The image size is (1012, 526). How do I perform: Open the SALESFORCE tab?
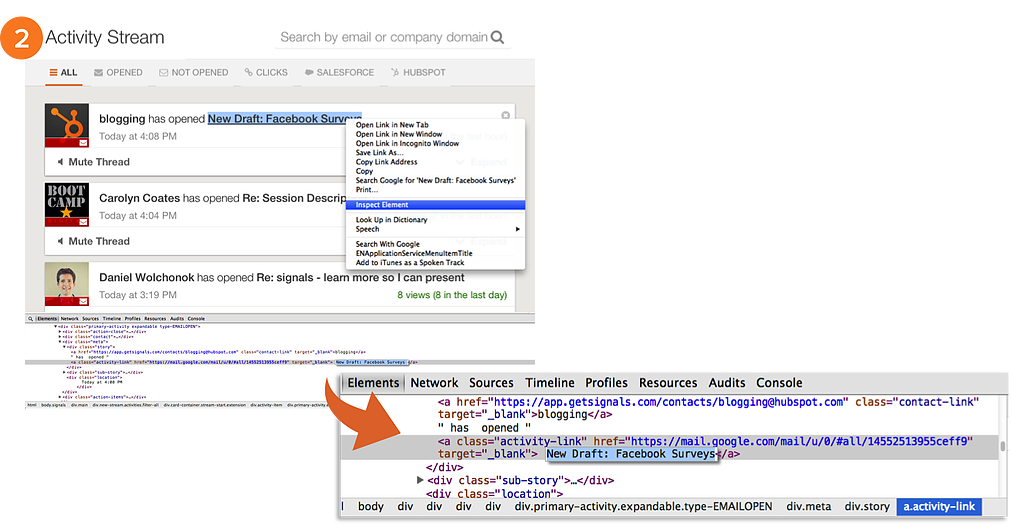[x=339, y=72]
